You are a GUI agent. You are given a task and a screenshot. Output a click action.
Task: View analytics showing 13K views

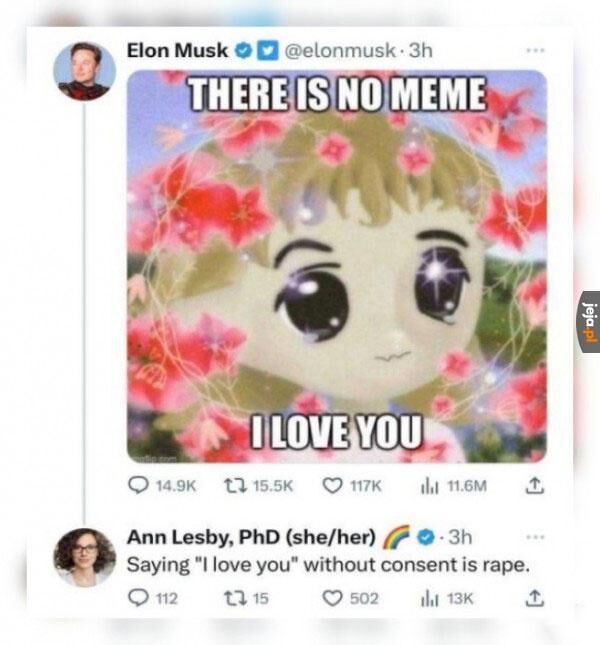tap(447, 599)
